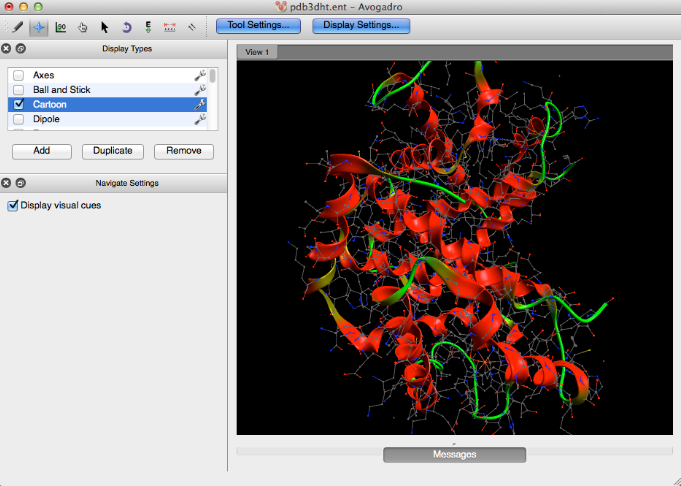681x486 pixels.
Task: Open Cartoon display settings wrench
Action: click(200, 105)
